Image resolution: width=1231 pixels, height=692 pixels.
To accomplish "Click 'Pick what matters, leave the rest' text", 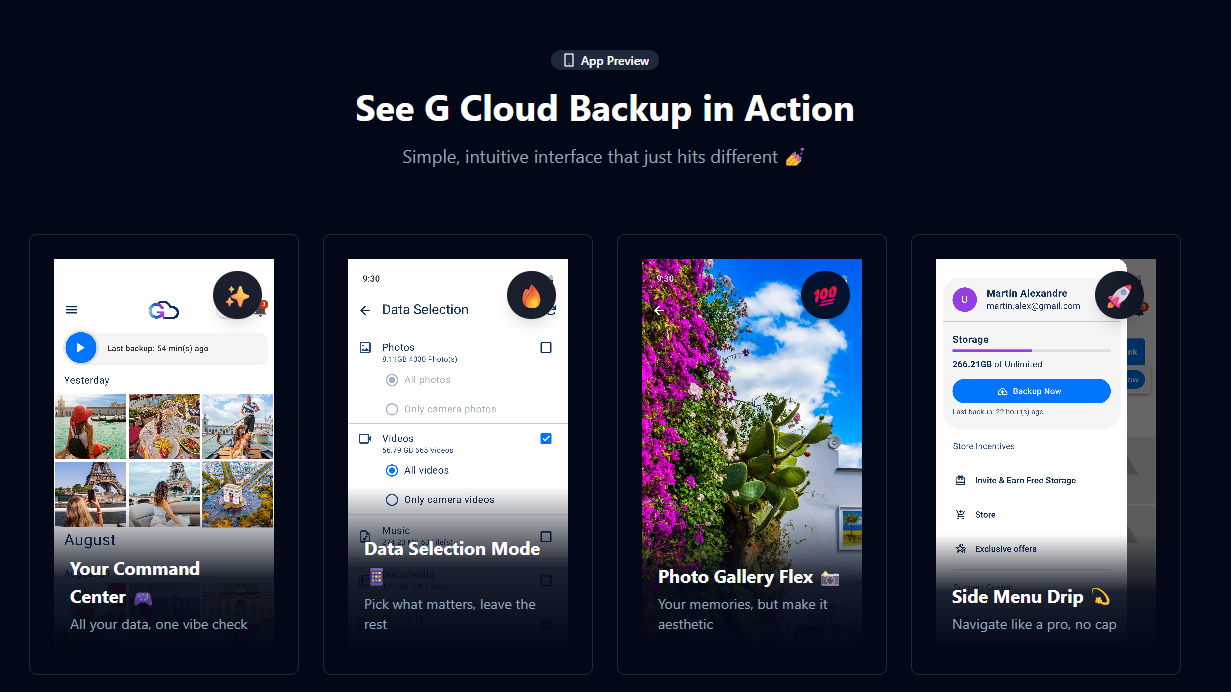I will tap(450, 614).
